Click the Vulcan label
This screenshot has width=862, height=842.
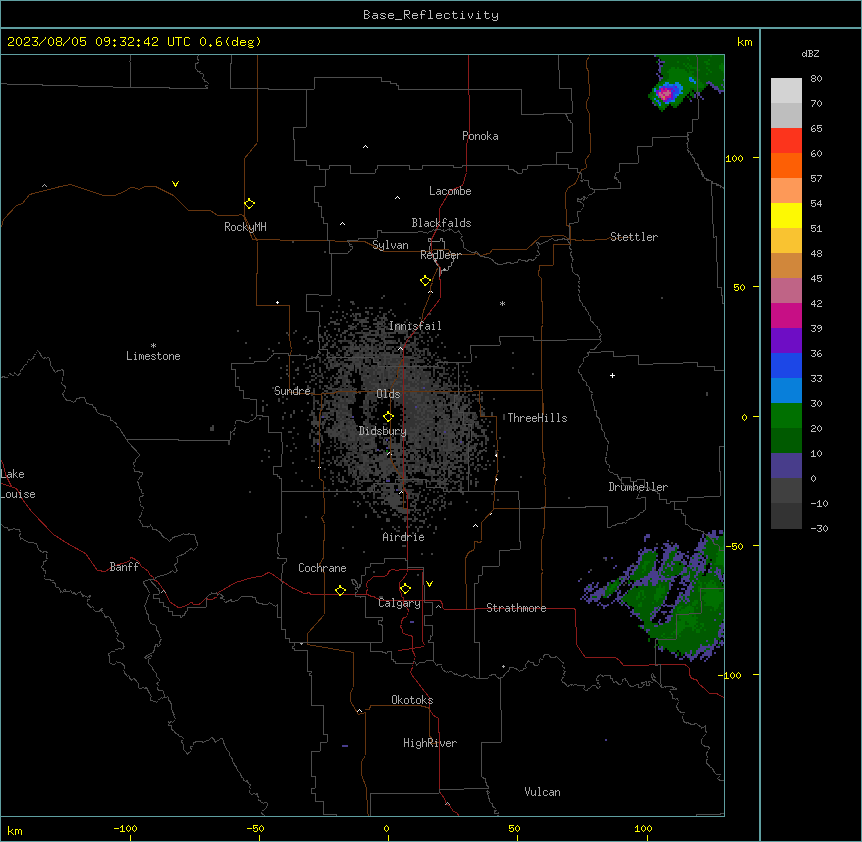coord(542,792)
